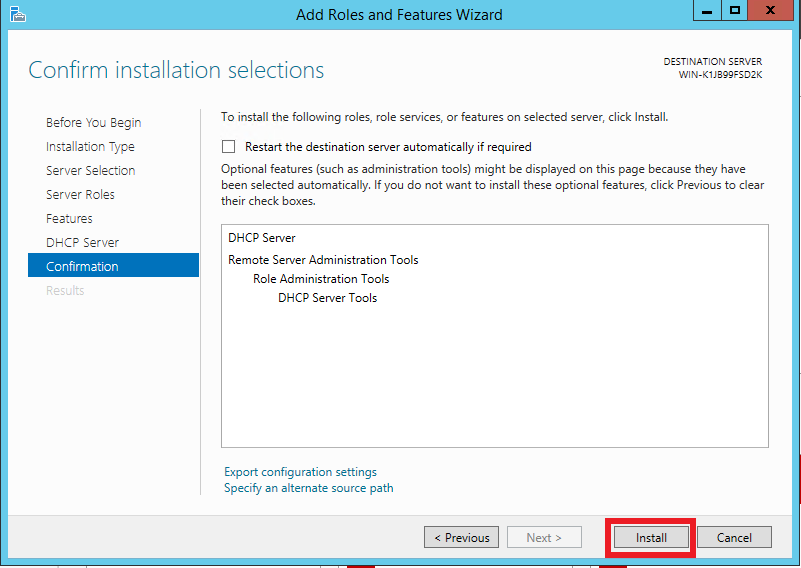
Task: Select the Server Selection step
Action: [90, 171]
